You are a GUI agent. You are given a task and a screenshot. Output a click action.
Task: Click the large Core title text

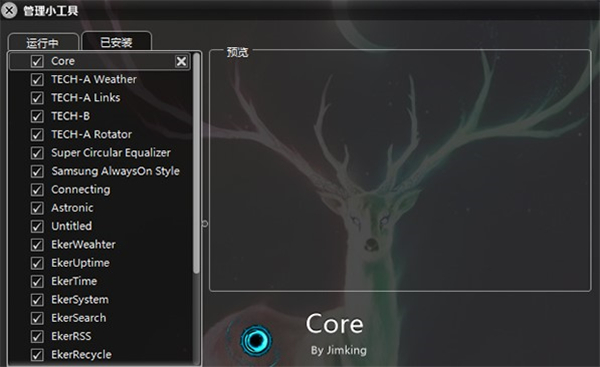[x=334, y=324]
